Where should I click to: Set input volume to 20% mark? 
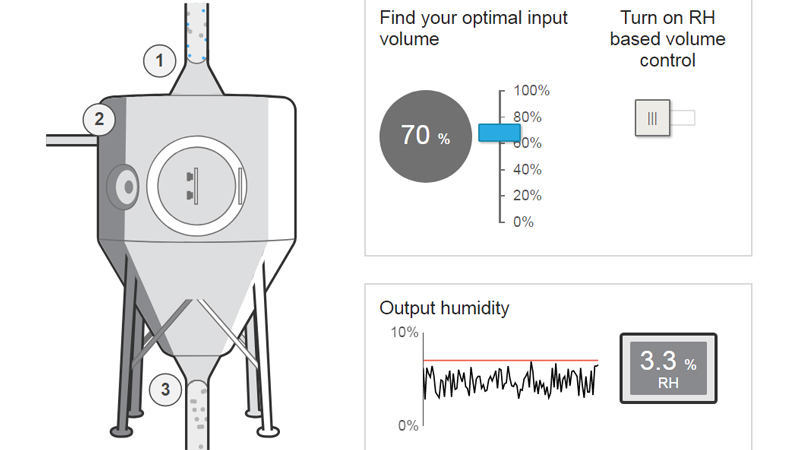point(502,195)
